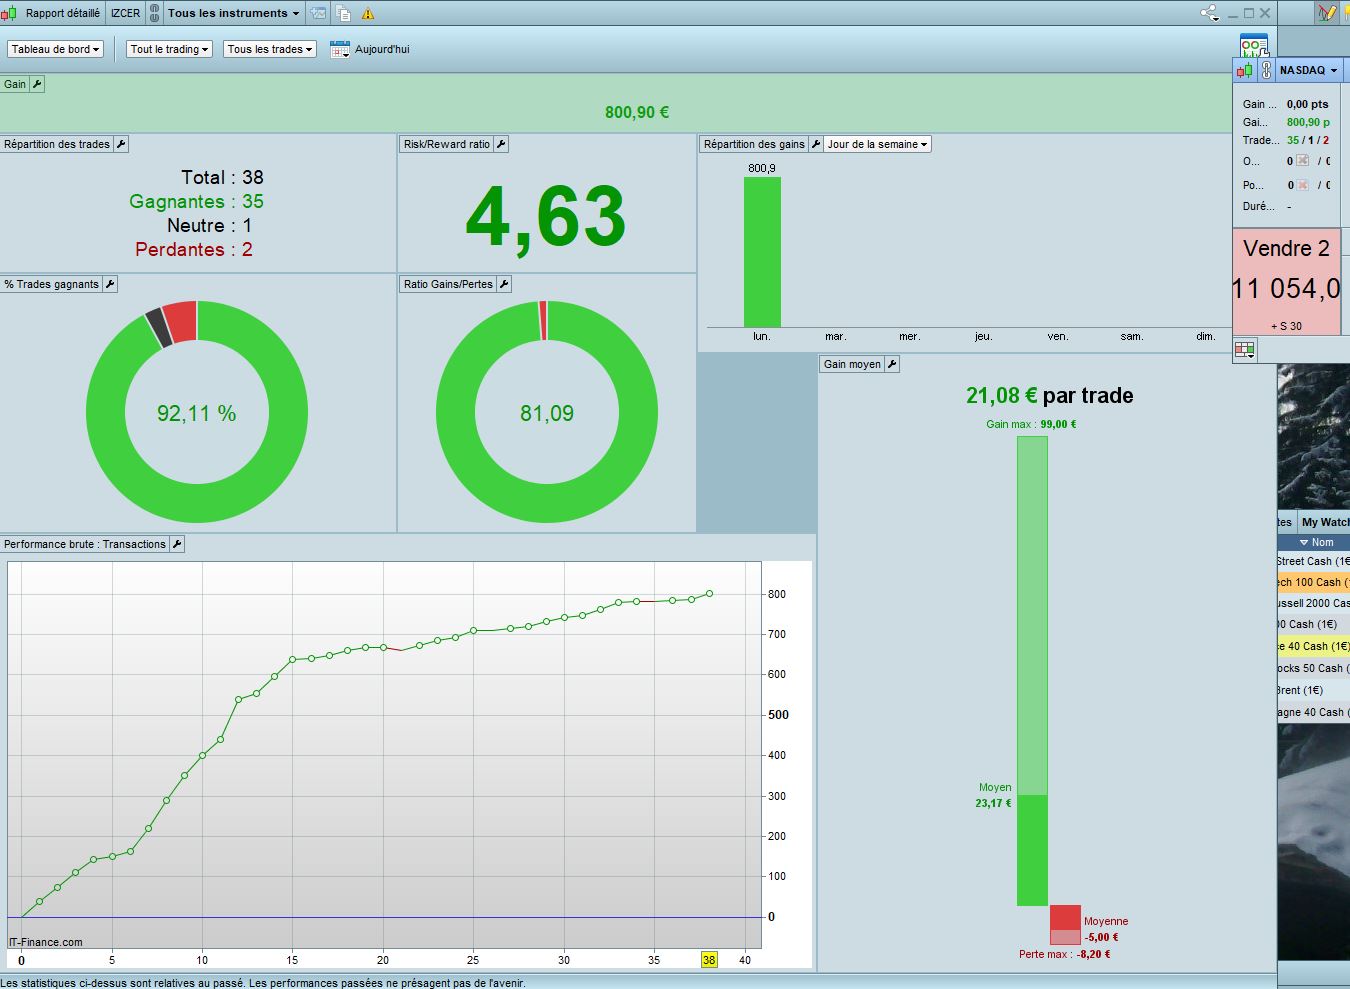Screen dimensions: 1350x989
Task: Click the IZCER account label
Action: (x=126, y=13)
